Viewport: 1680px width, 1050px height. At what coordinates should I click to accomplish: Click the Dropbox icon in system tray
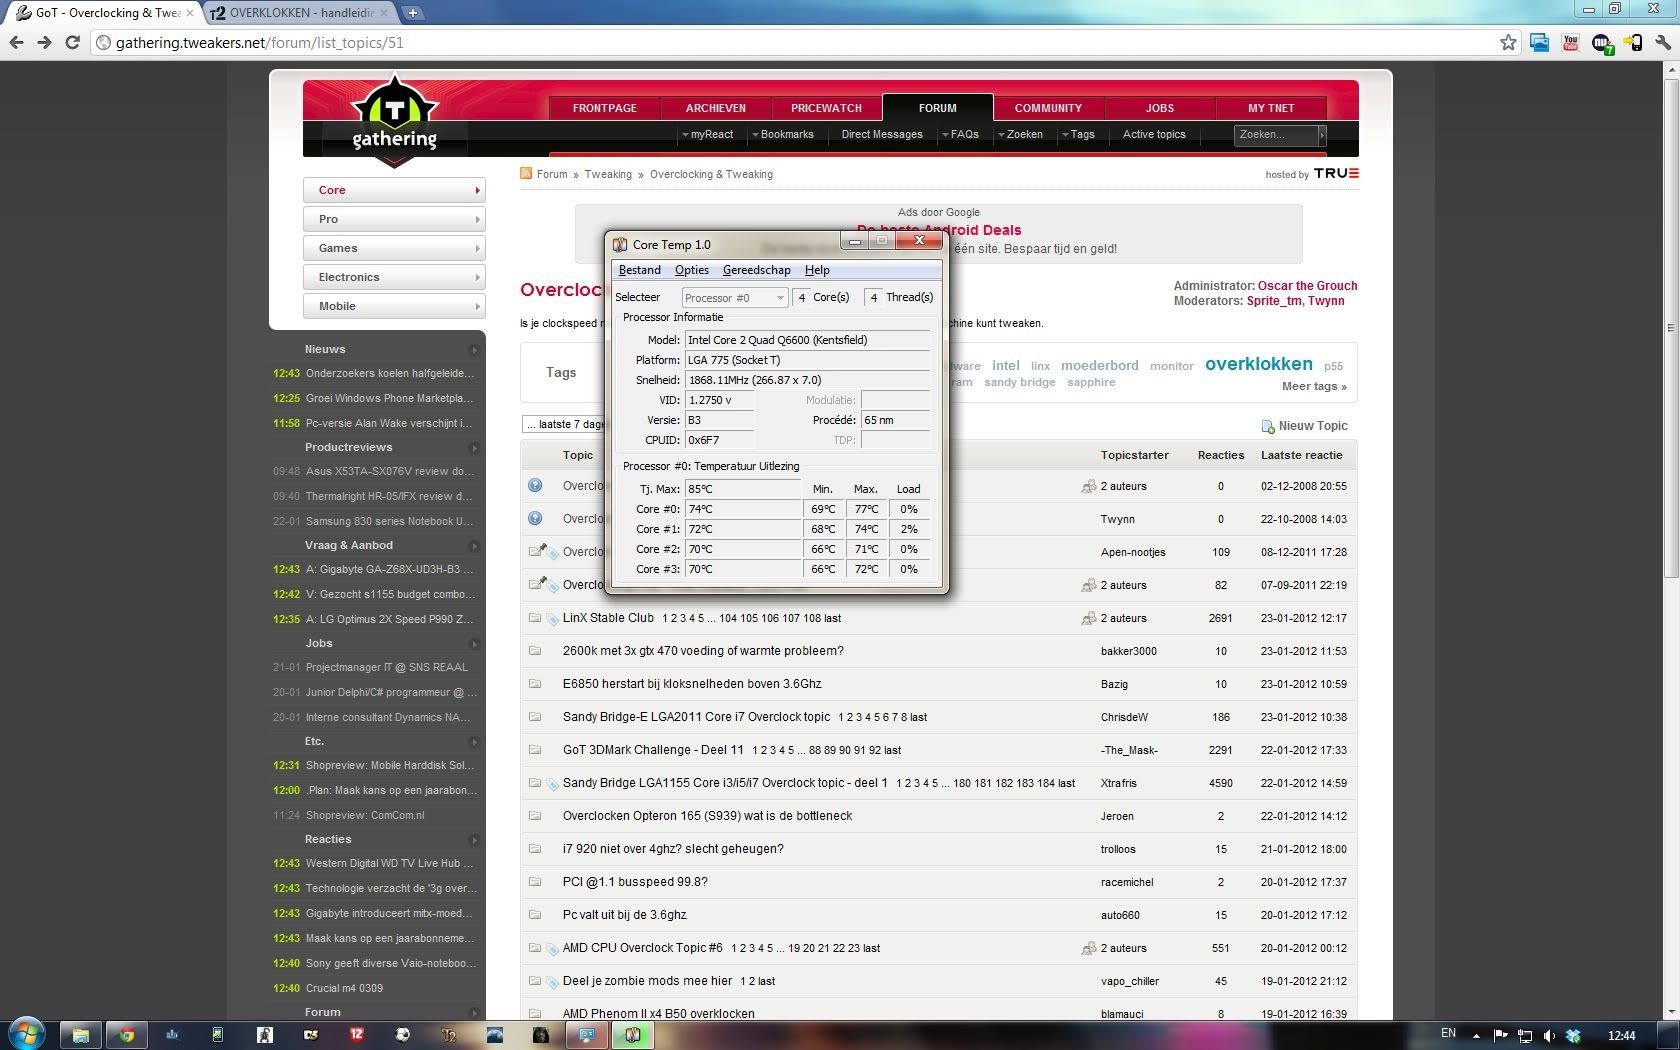click(x=1573, y=1035)
